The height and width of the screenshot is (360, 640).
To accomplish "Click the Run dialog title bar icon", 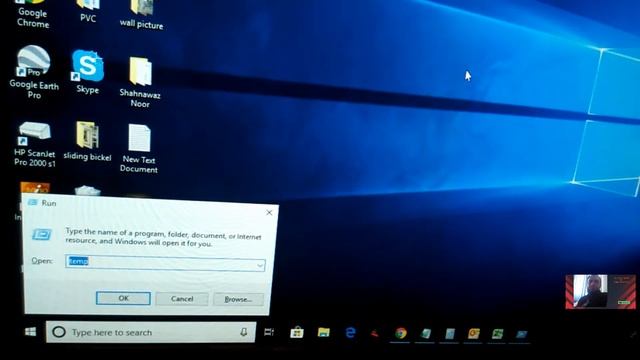I will [33, 202].
